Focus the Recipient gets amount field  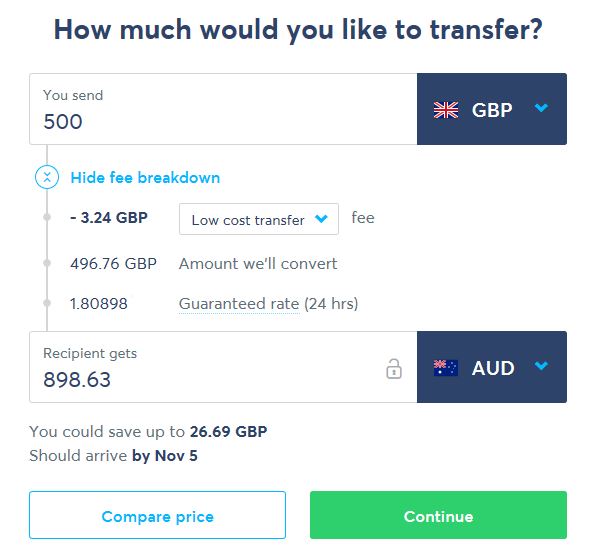tap(223, 367)
